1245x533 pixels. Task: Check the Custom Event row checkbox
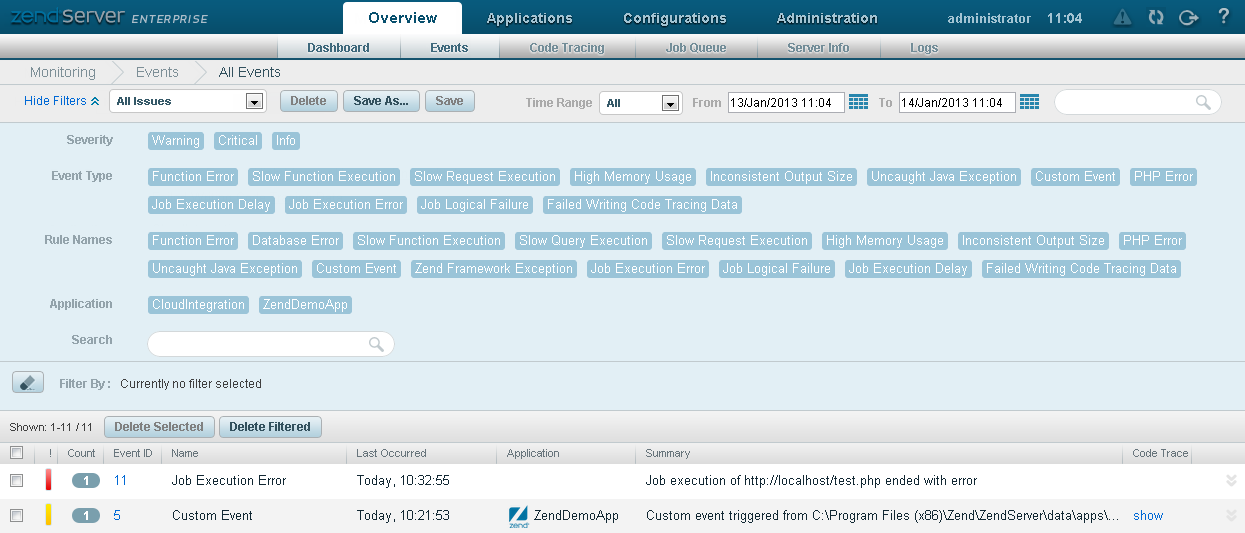point(16,516)
